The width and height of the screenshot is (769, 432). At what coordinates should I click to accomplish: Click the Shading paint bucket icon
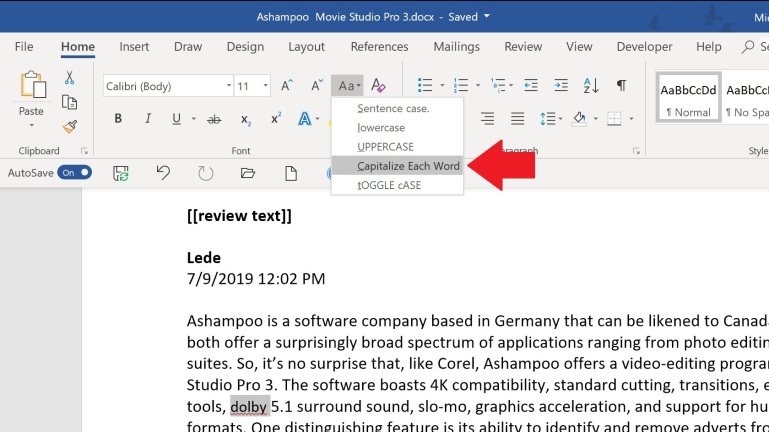tap(579, 119)
